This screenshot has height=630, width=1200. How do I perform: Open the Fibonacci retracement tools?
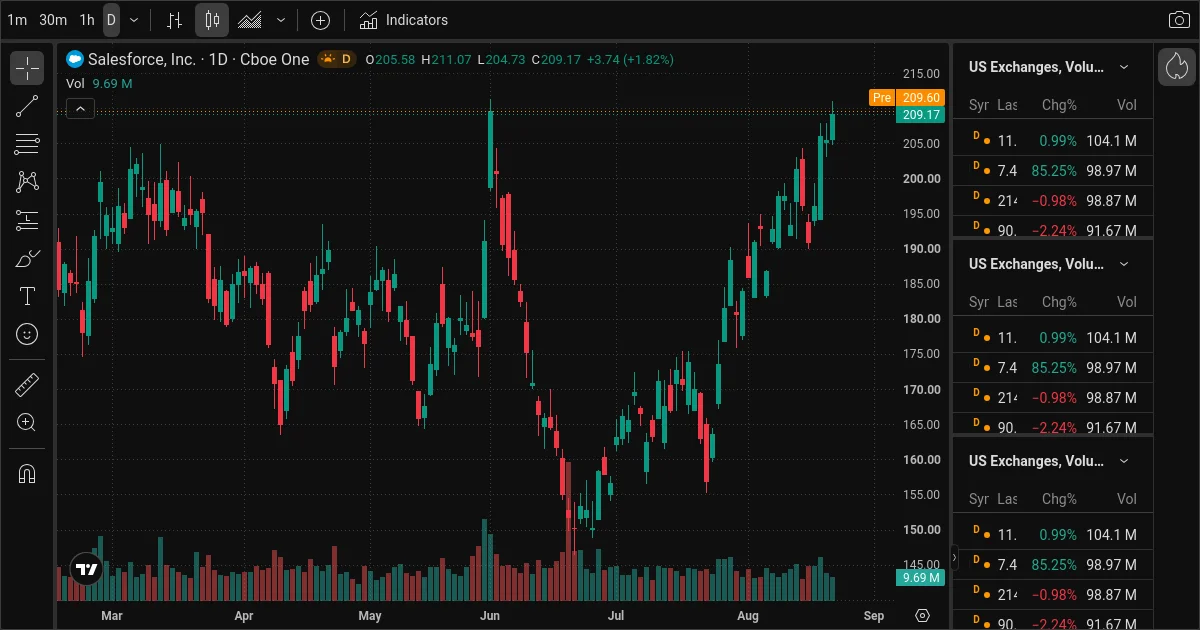click(x=27, y=144)
